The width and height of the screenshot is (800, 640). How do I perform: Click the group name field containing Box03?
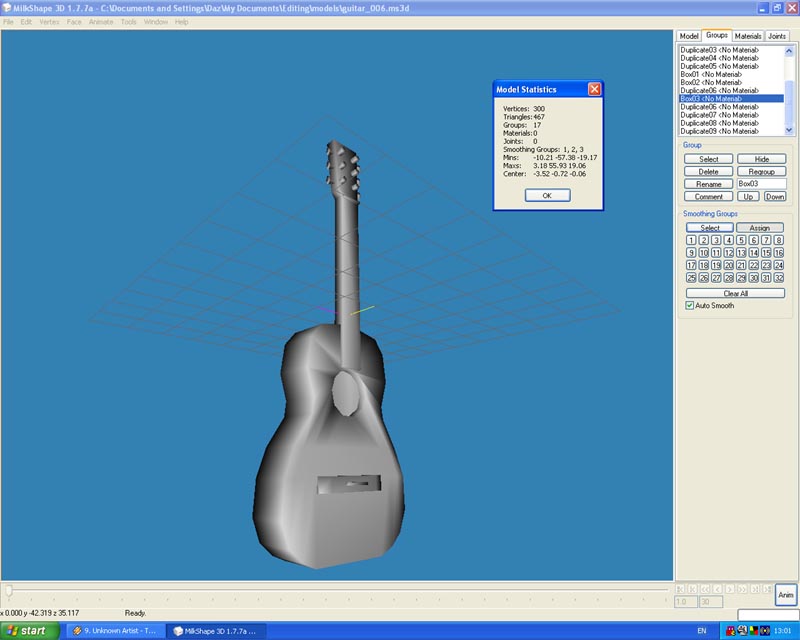[x=761, y=184]
